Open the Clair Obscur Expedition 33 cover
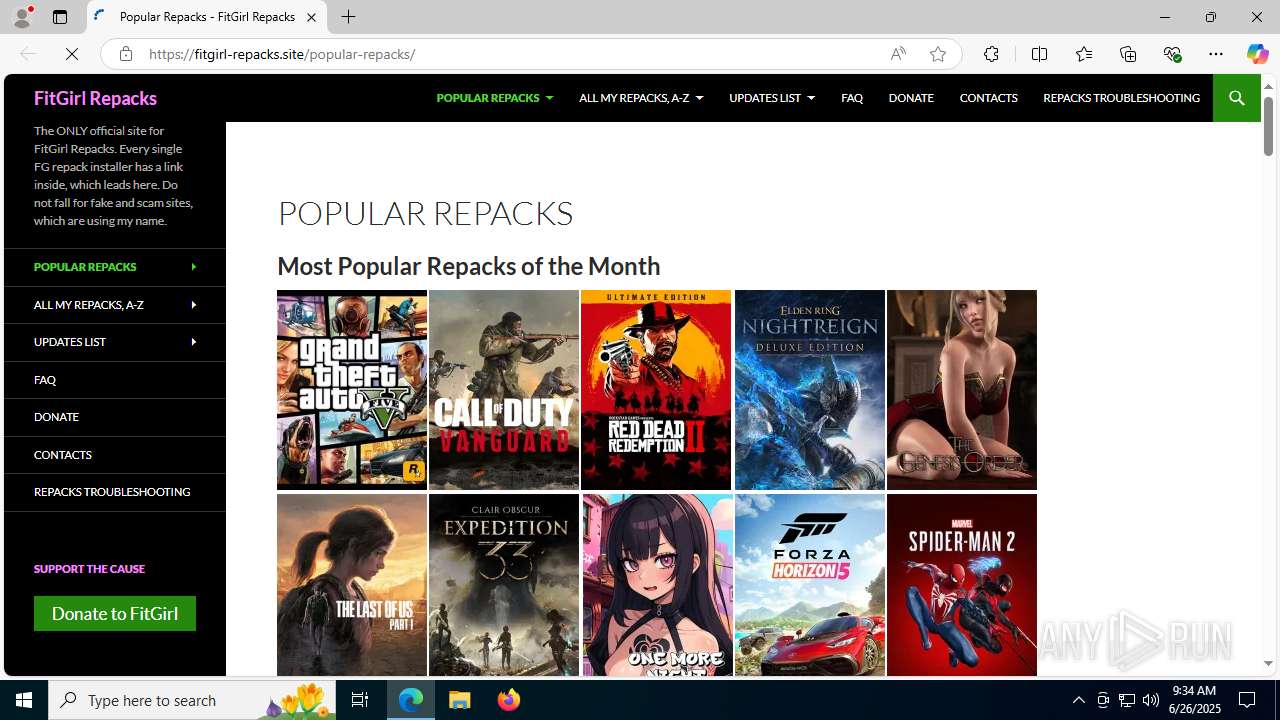 504,585
